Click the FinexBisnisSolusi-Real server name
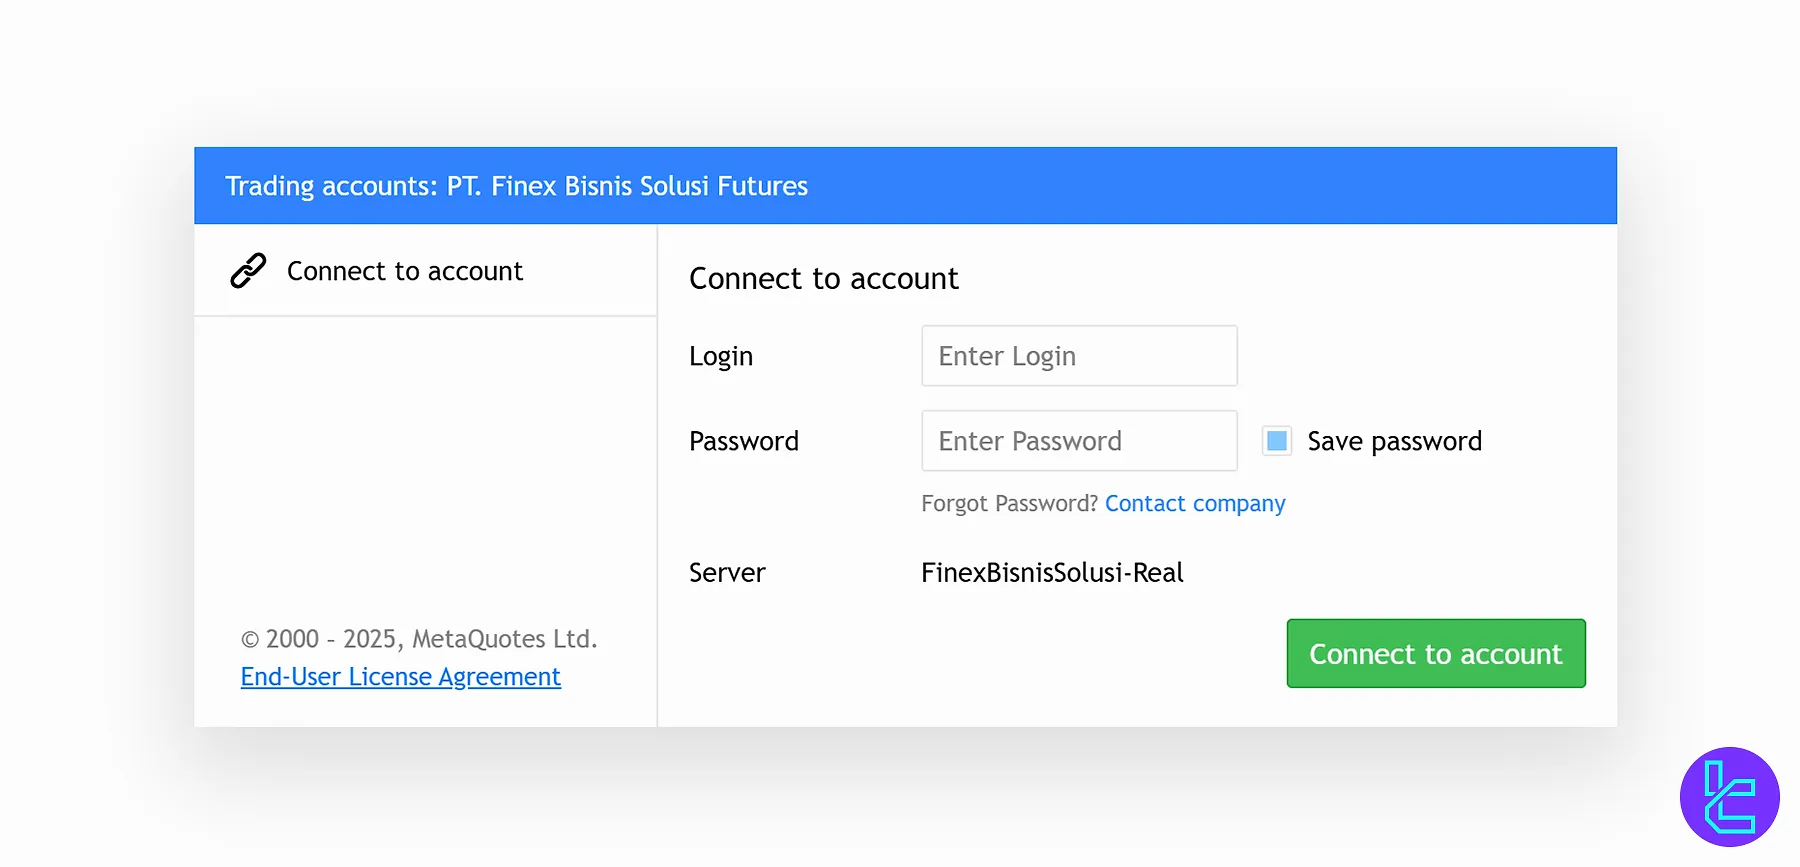1800x867 pixels. (x=1052, y=572)
